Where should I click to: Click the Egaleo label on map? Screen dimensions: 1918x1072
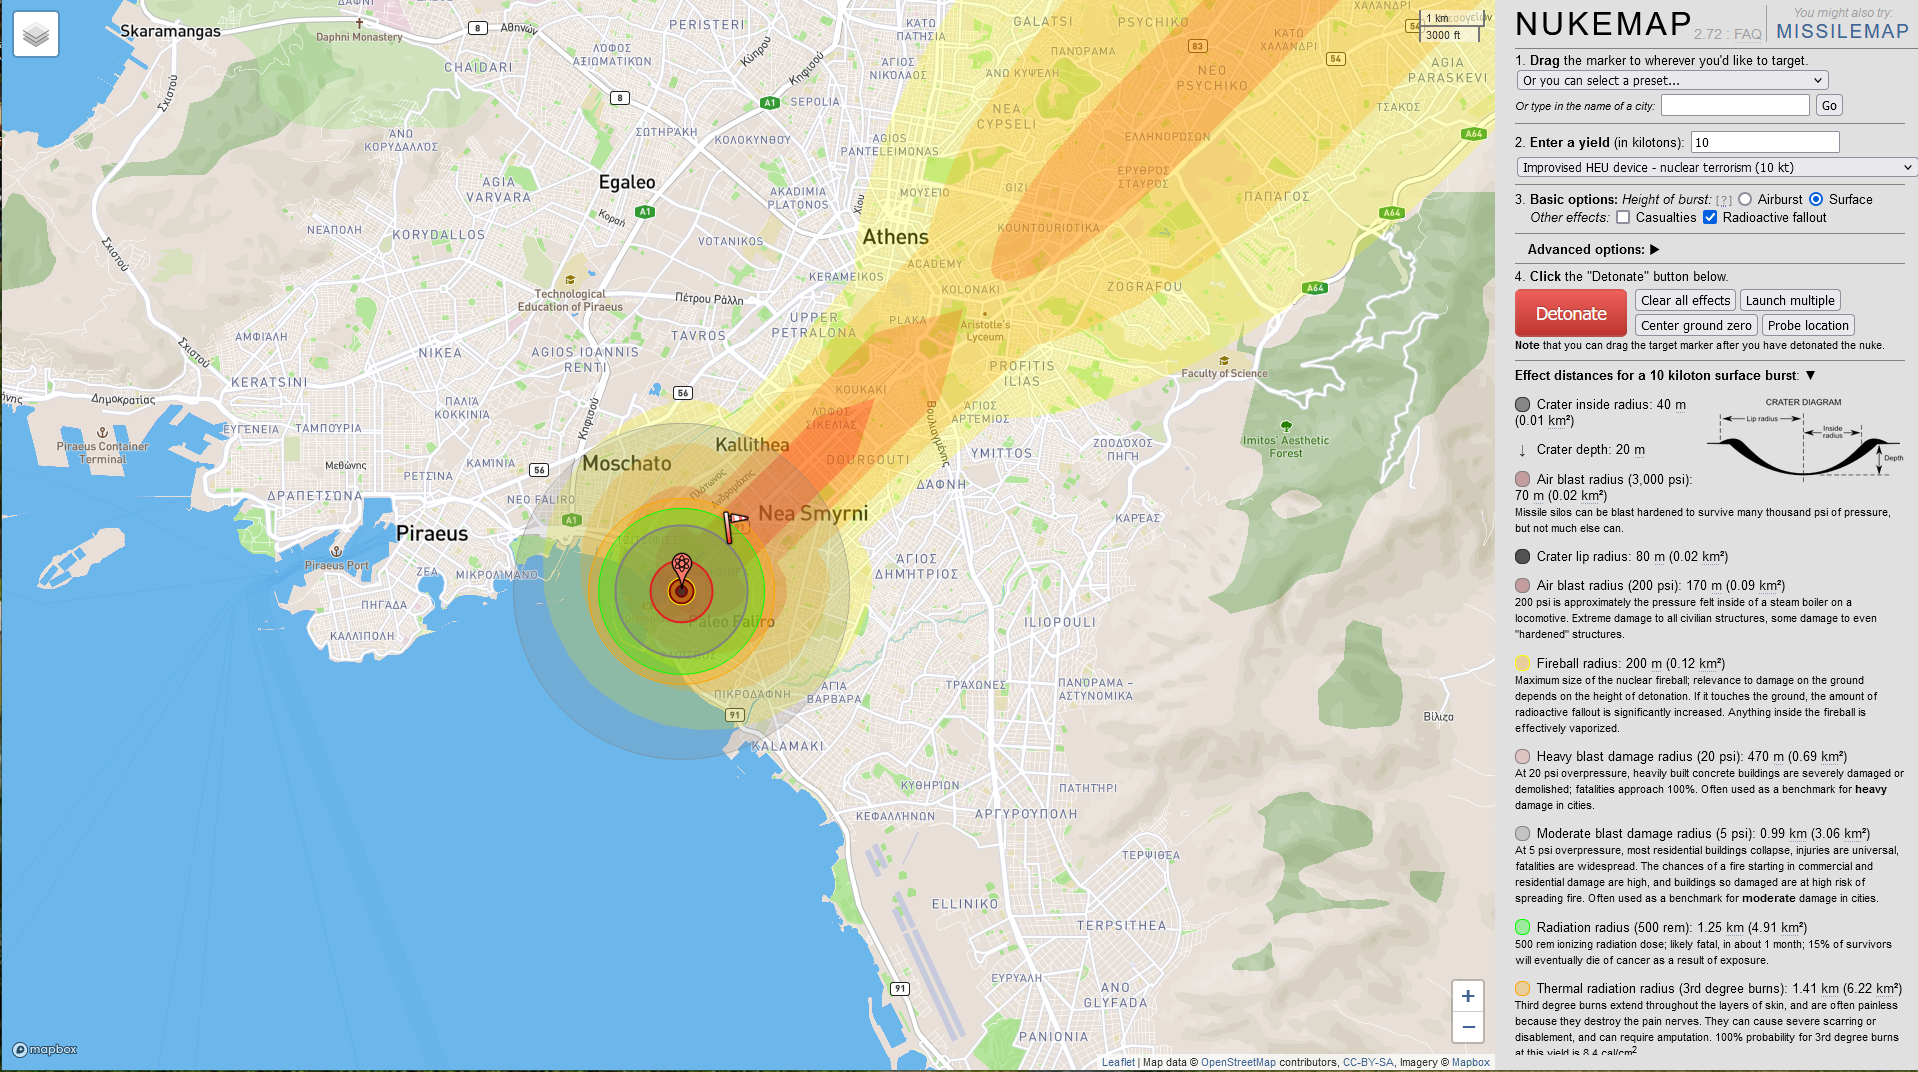point(627,182)
